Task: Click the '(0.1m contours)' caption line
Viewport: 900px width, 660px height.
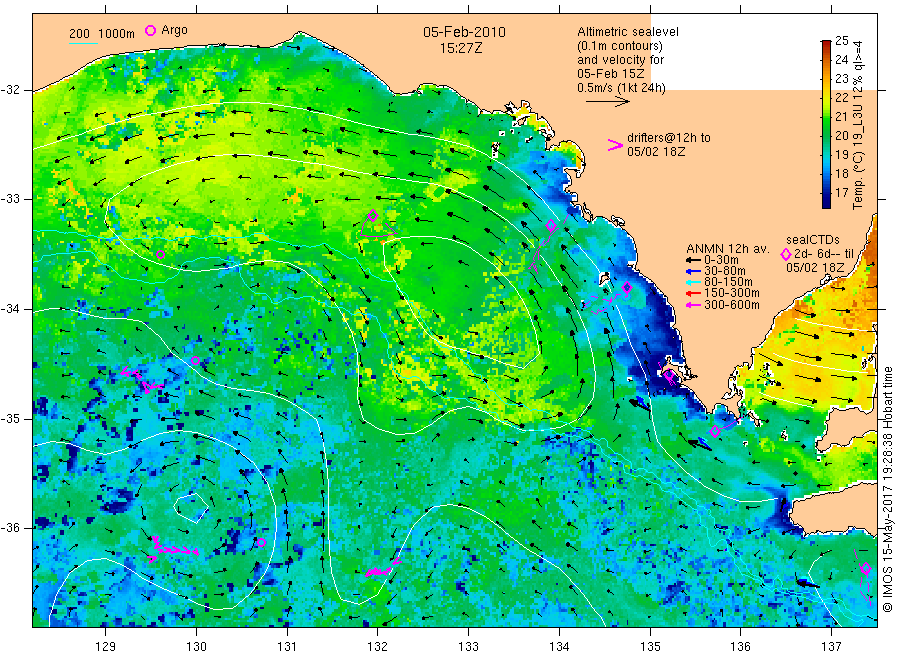Action: [x=620, y=46]
